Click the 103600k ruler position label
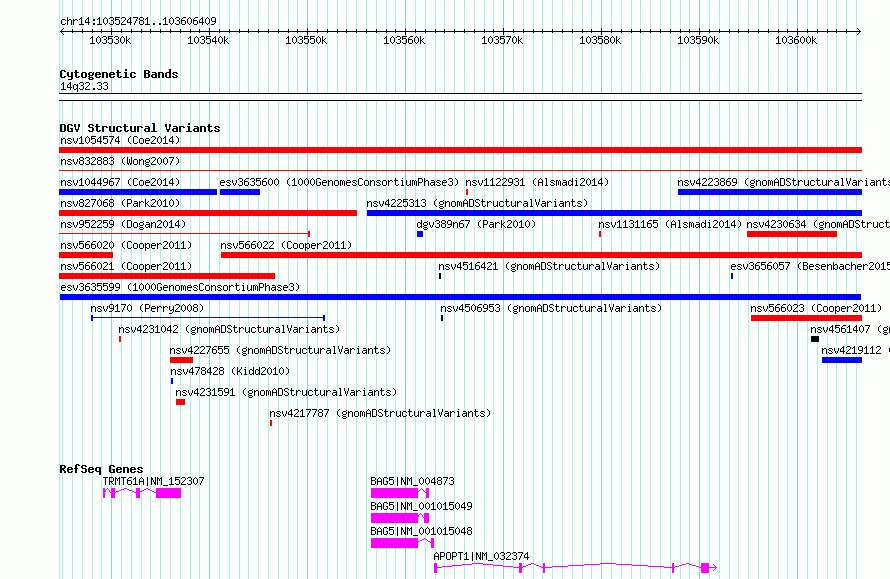This screenshot has height=579, width=890. click(796, 40)
